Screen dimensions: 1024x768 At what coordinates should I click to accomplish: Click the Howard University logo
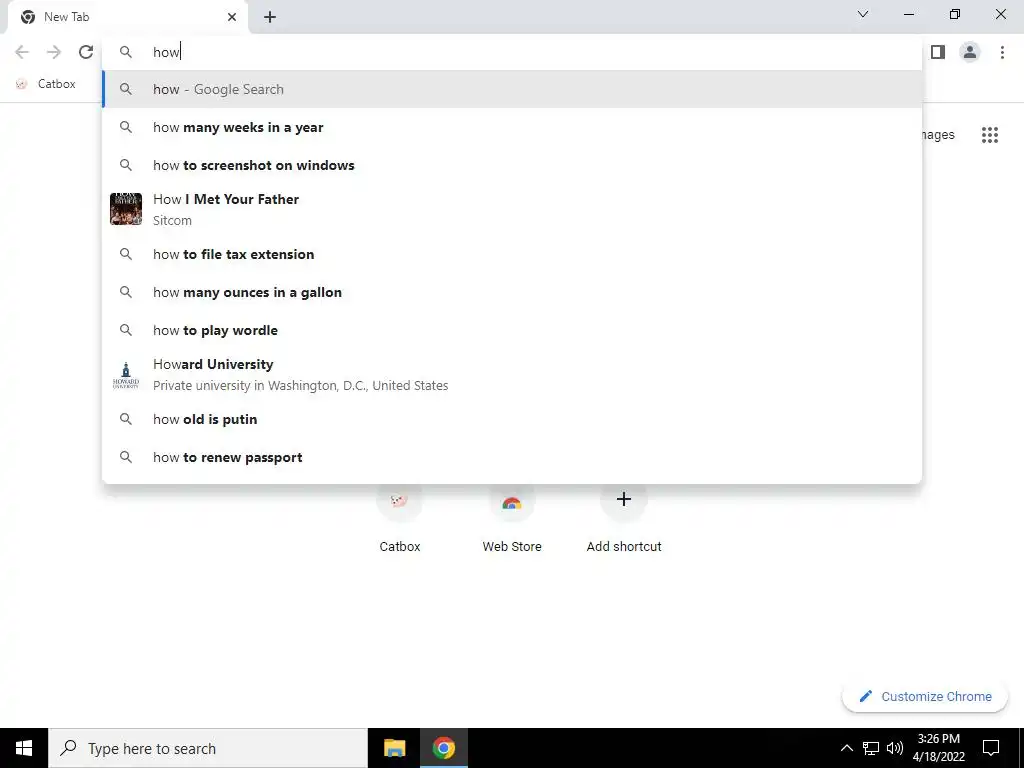click(126, 375)
